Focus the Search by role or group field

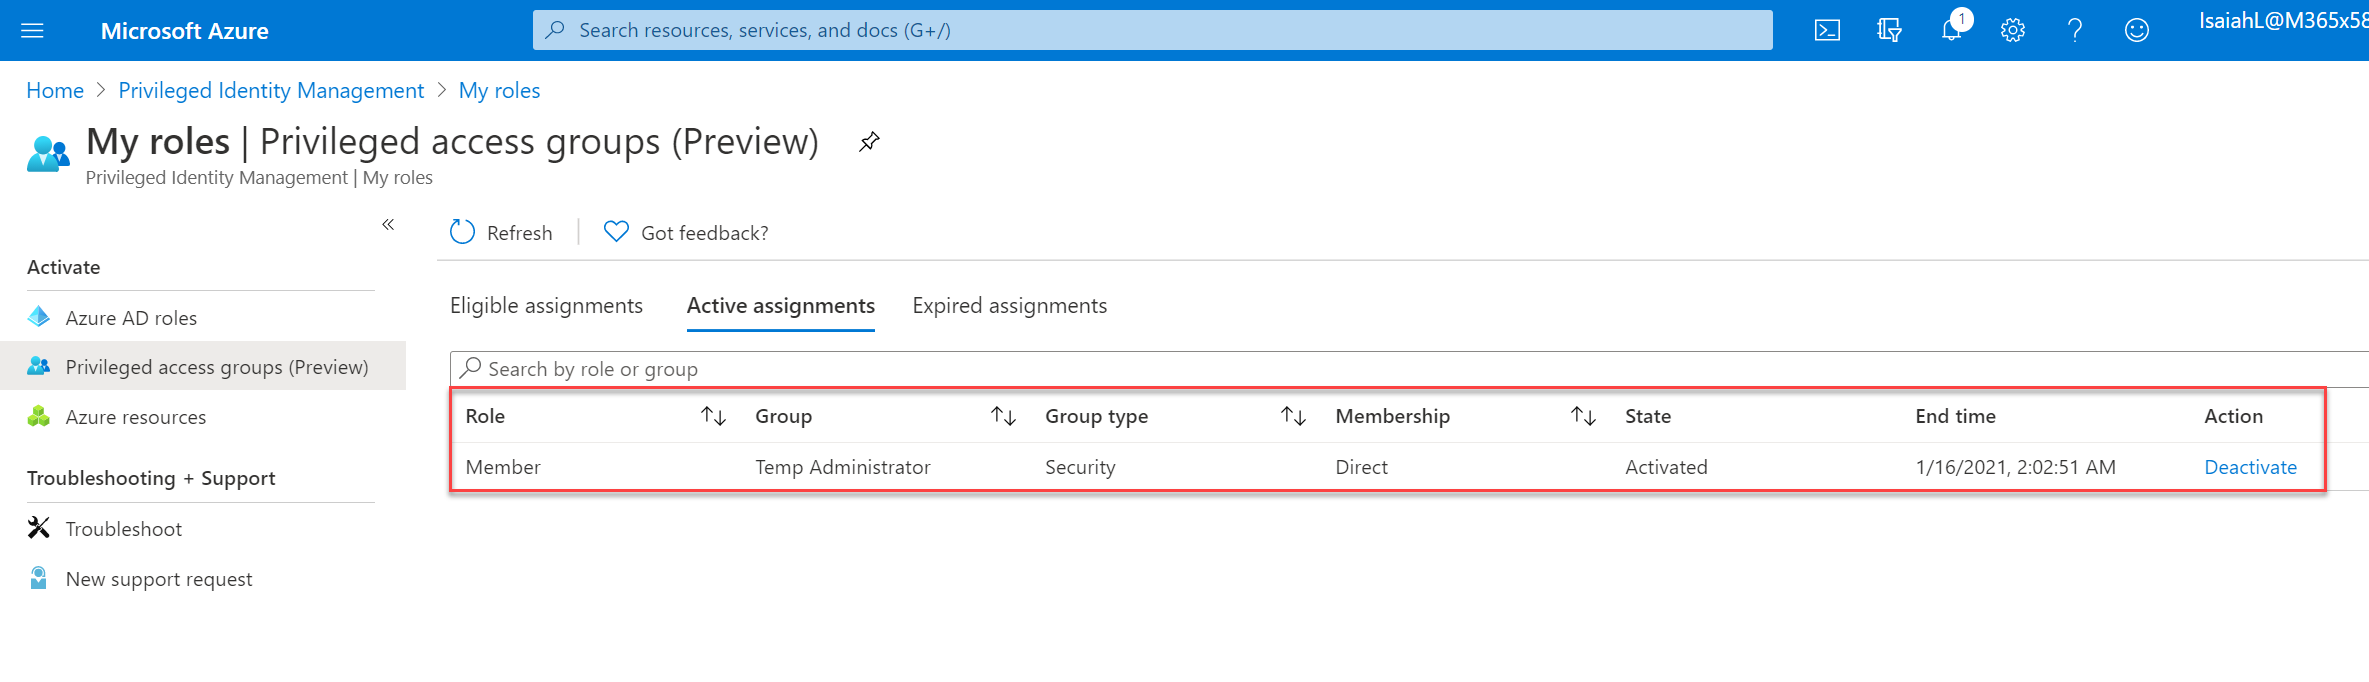1409,369
